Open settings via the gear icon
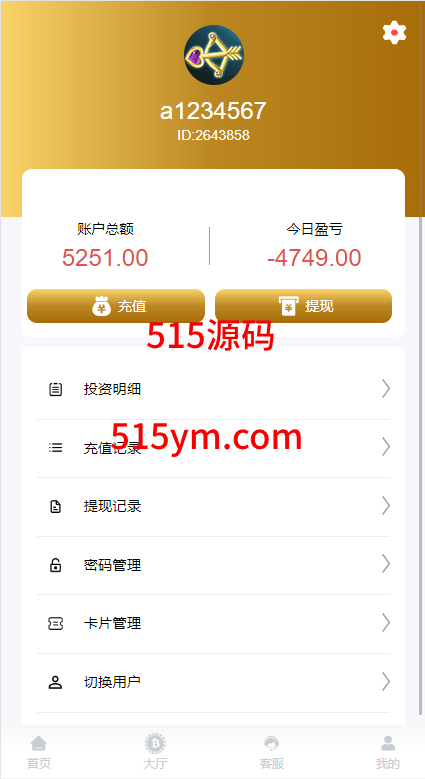Viewport: 425px width, 779px height. click(x=394, y=33)
